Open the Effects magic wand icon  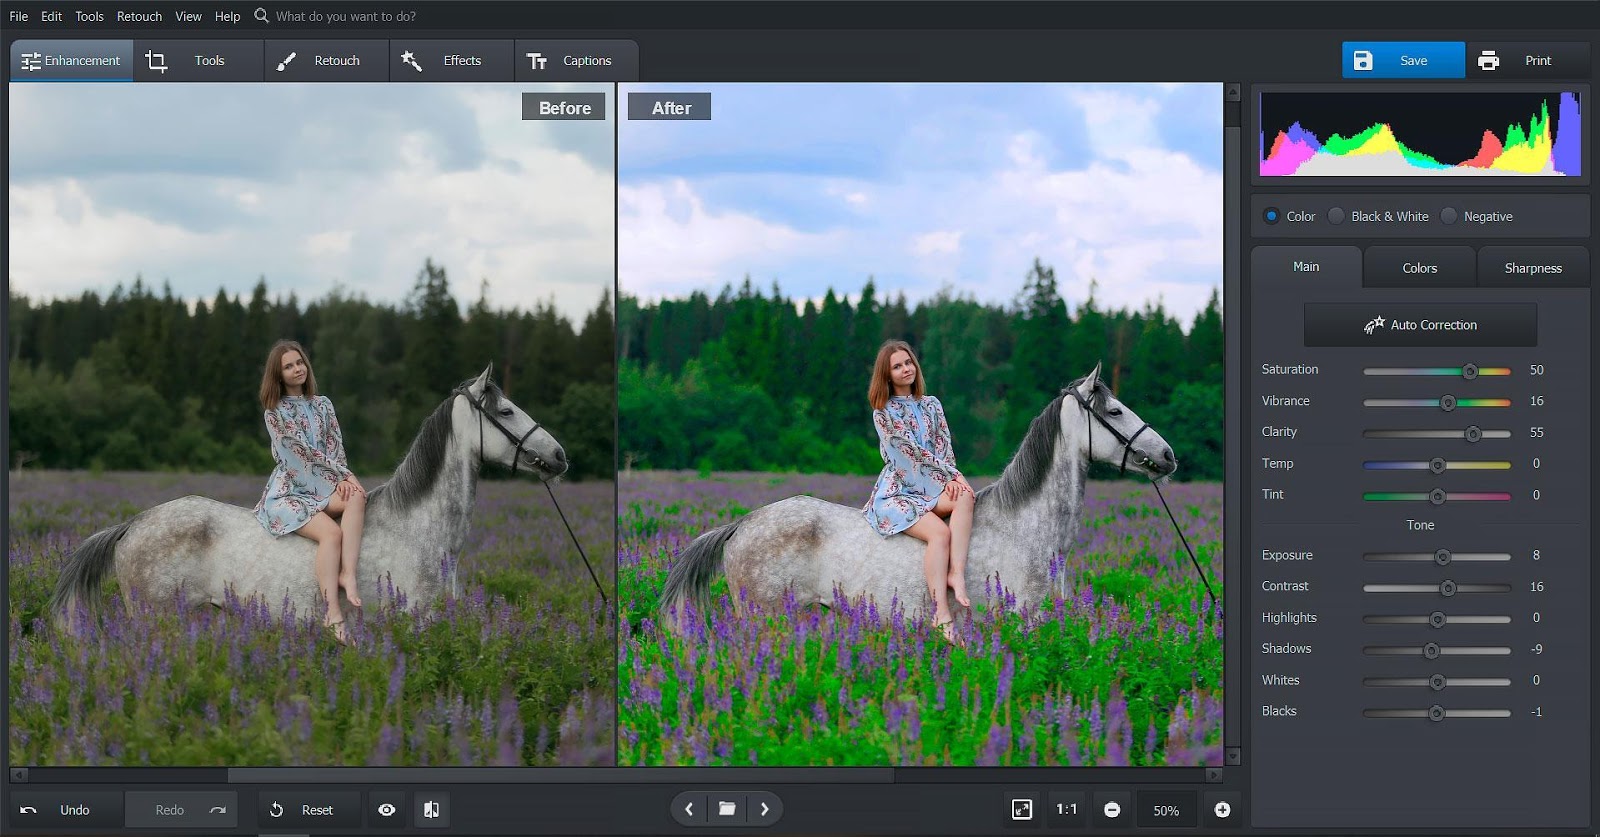pos(411,61)
